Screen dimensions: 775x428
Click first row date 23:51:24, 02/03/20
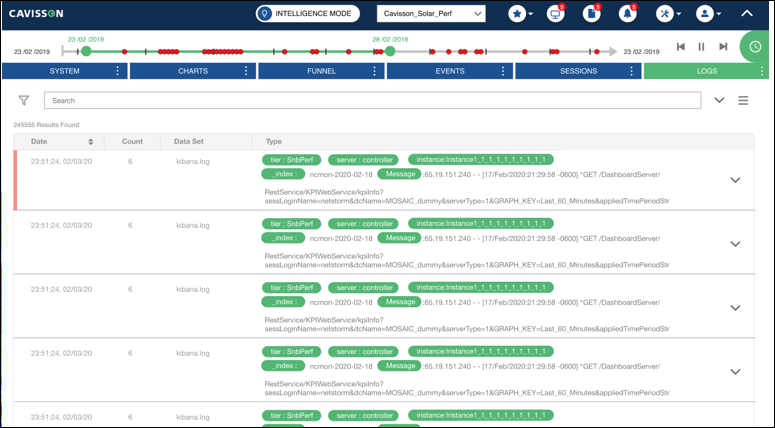[61, 162]
